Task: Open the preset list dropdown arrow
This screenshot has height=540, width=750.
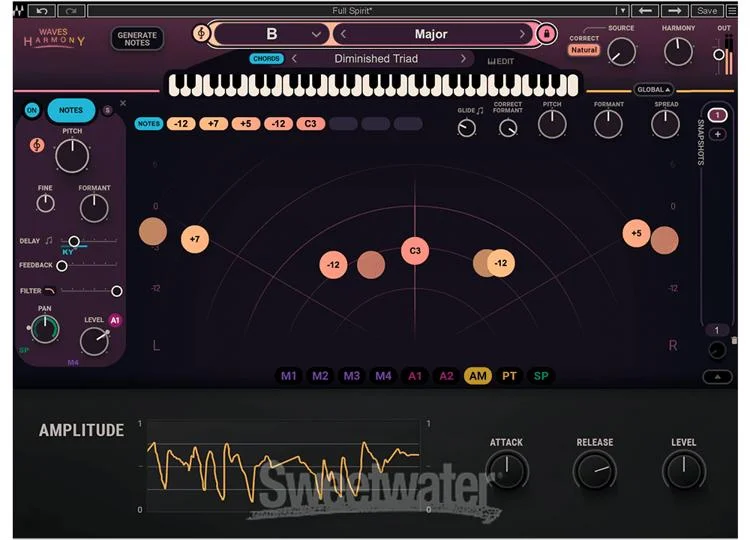Action: click(x=621, y=11)
